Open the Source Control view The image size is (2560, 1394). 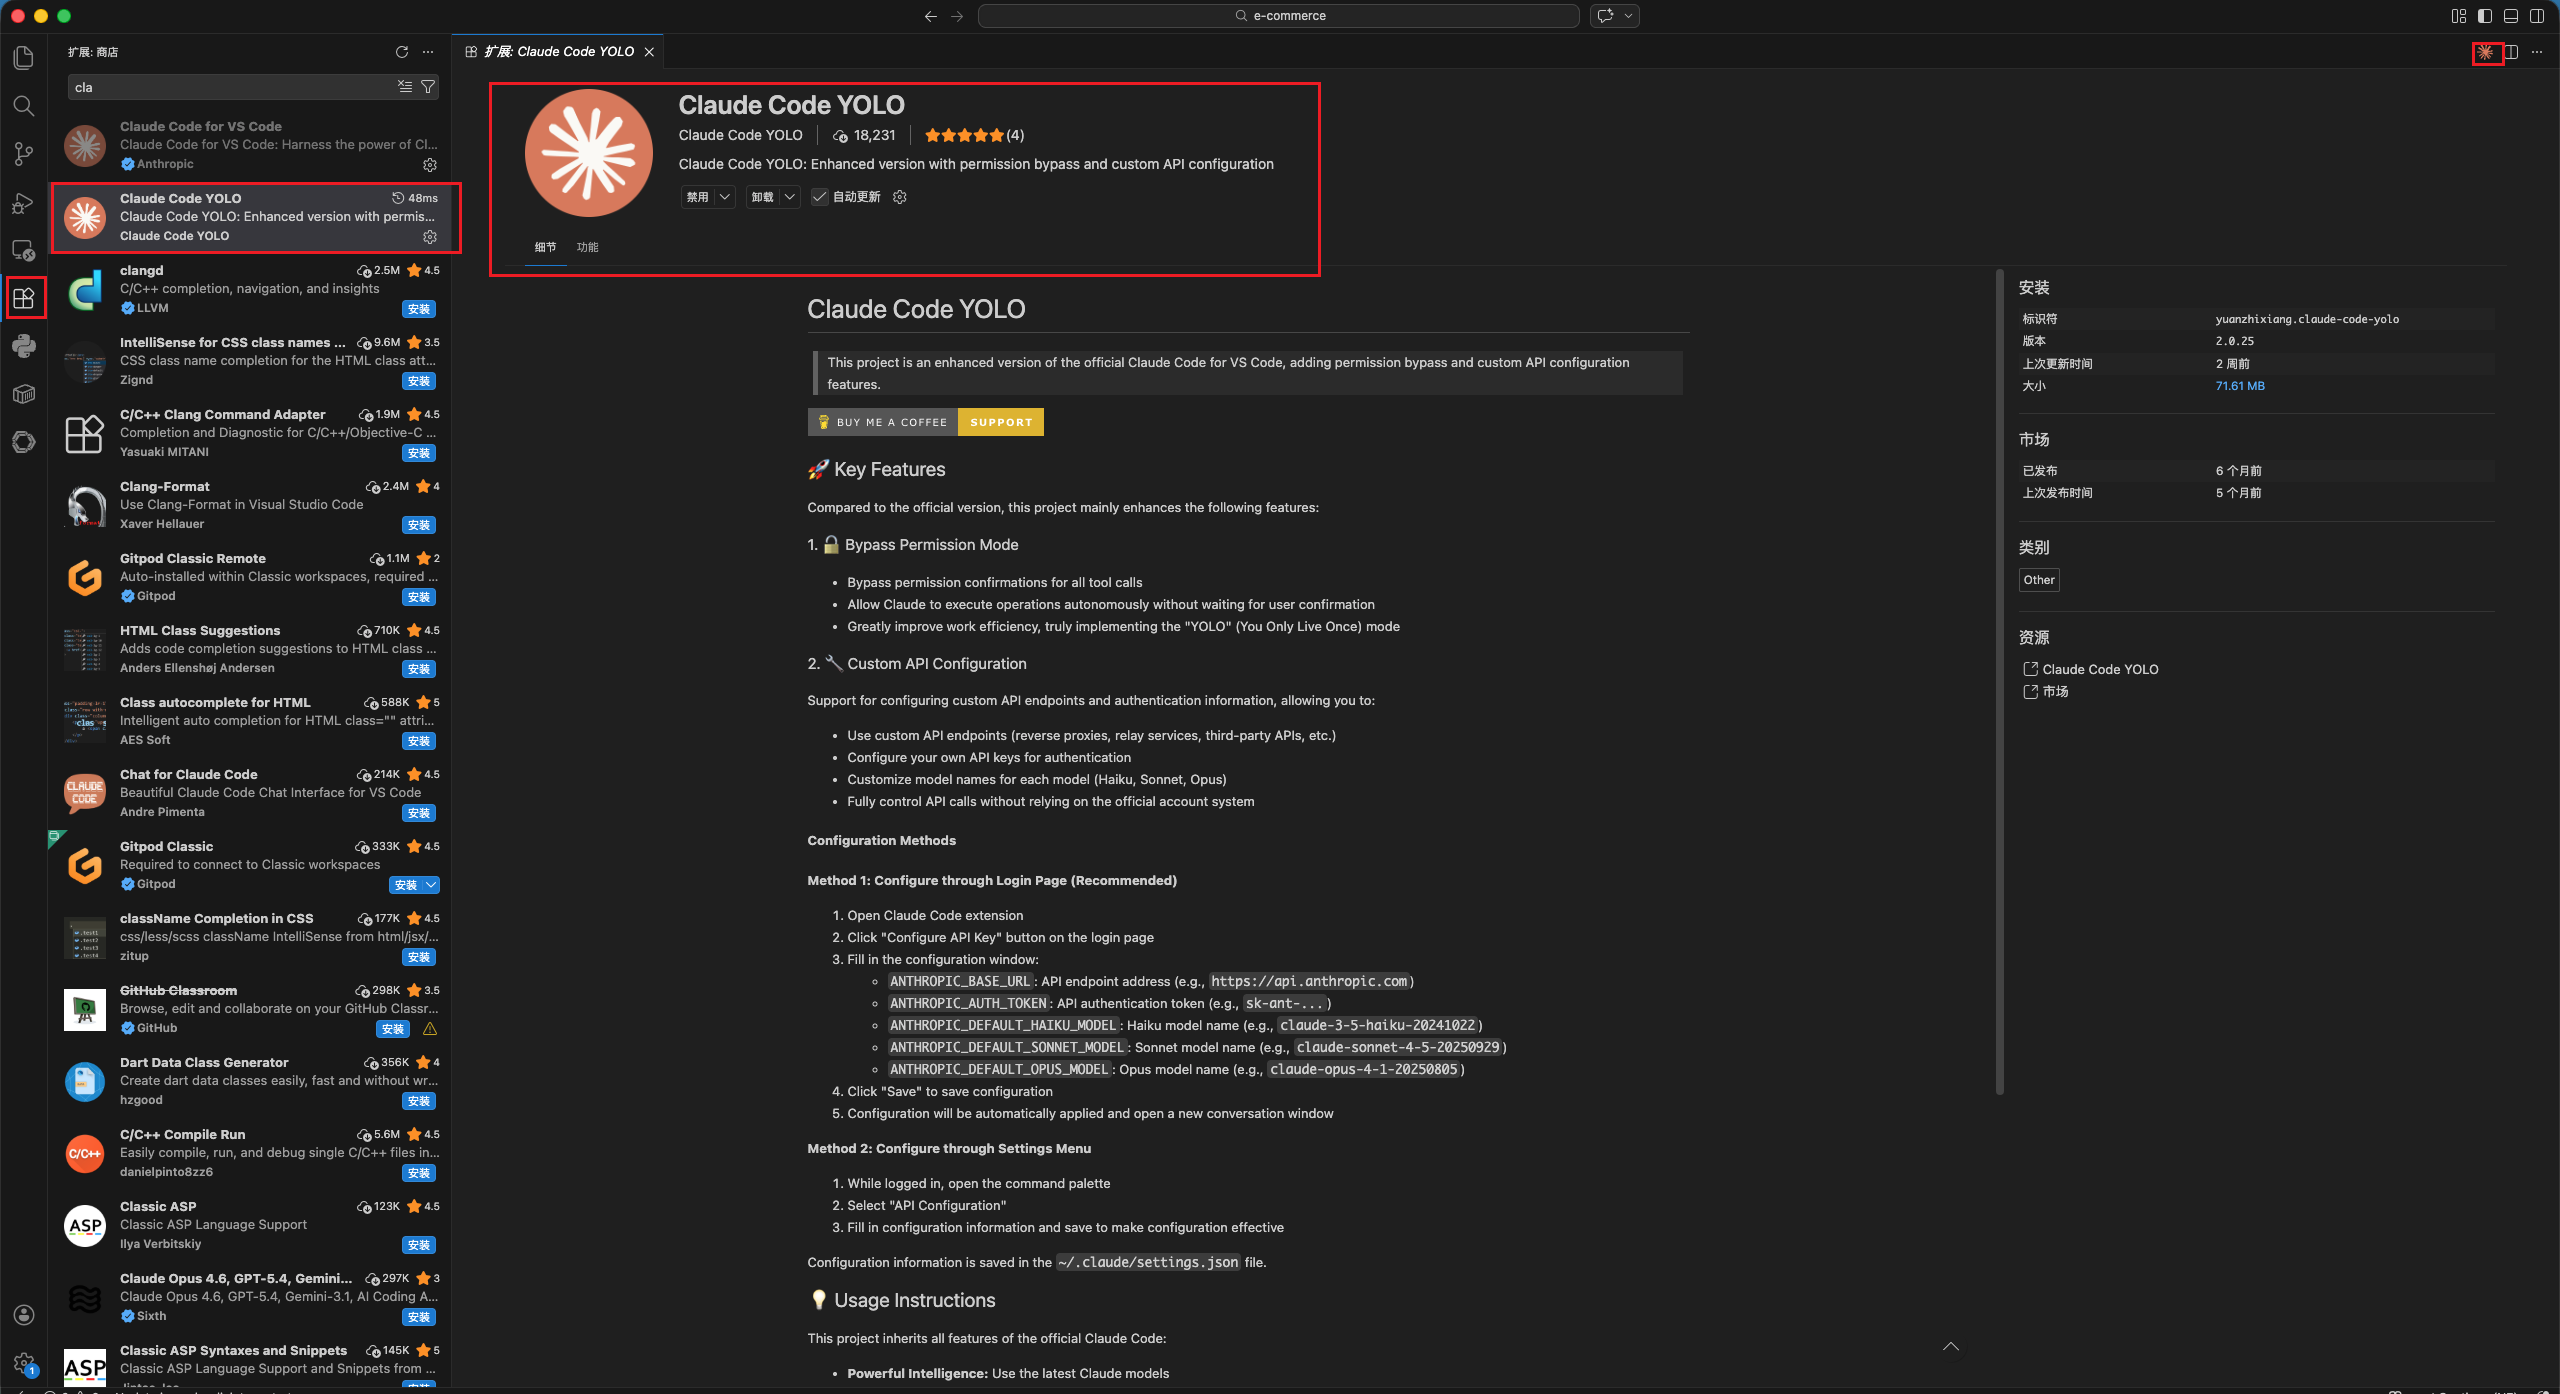coord(24,154)
